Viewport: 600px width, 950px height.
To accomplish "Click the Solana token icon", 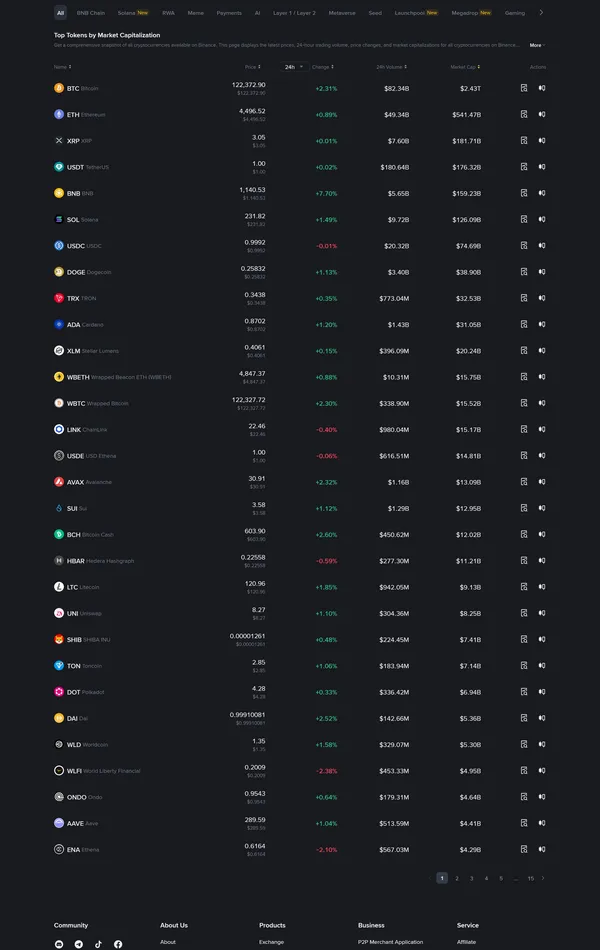I will tap(58, 219).
